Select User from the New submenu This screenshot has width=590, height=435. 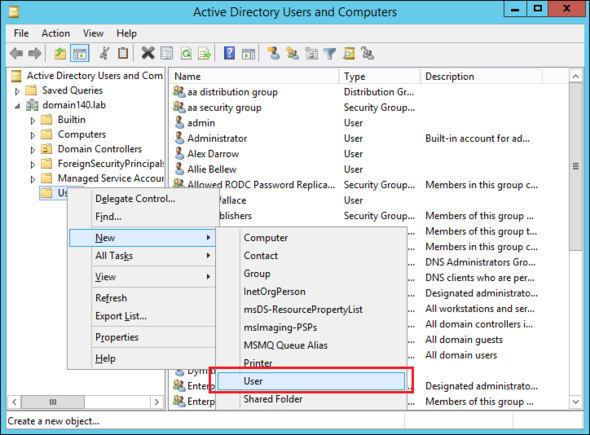pyautogui.click(x=311, y=381)
